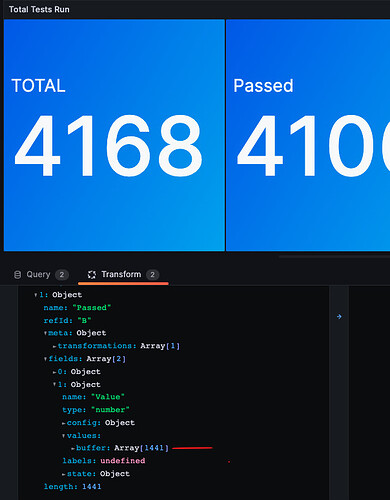Collapse the values node

[x=64, y=436]
